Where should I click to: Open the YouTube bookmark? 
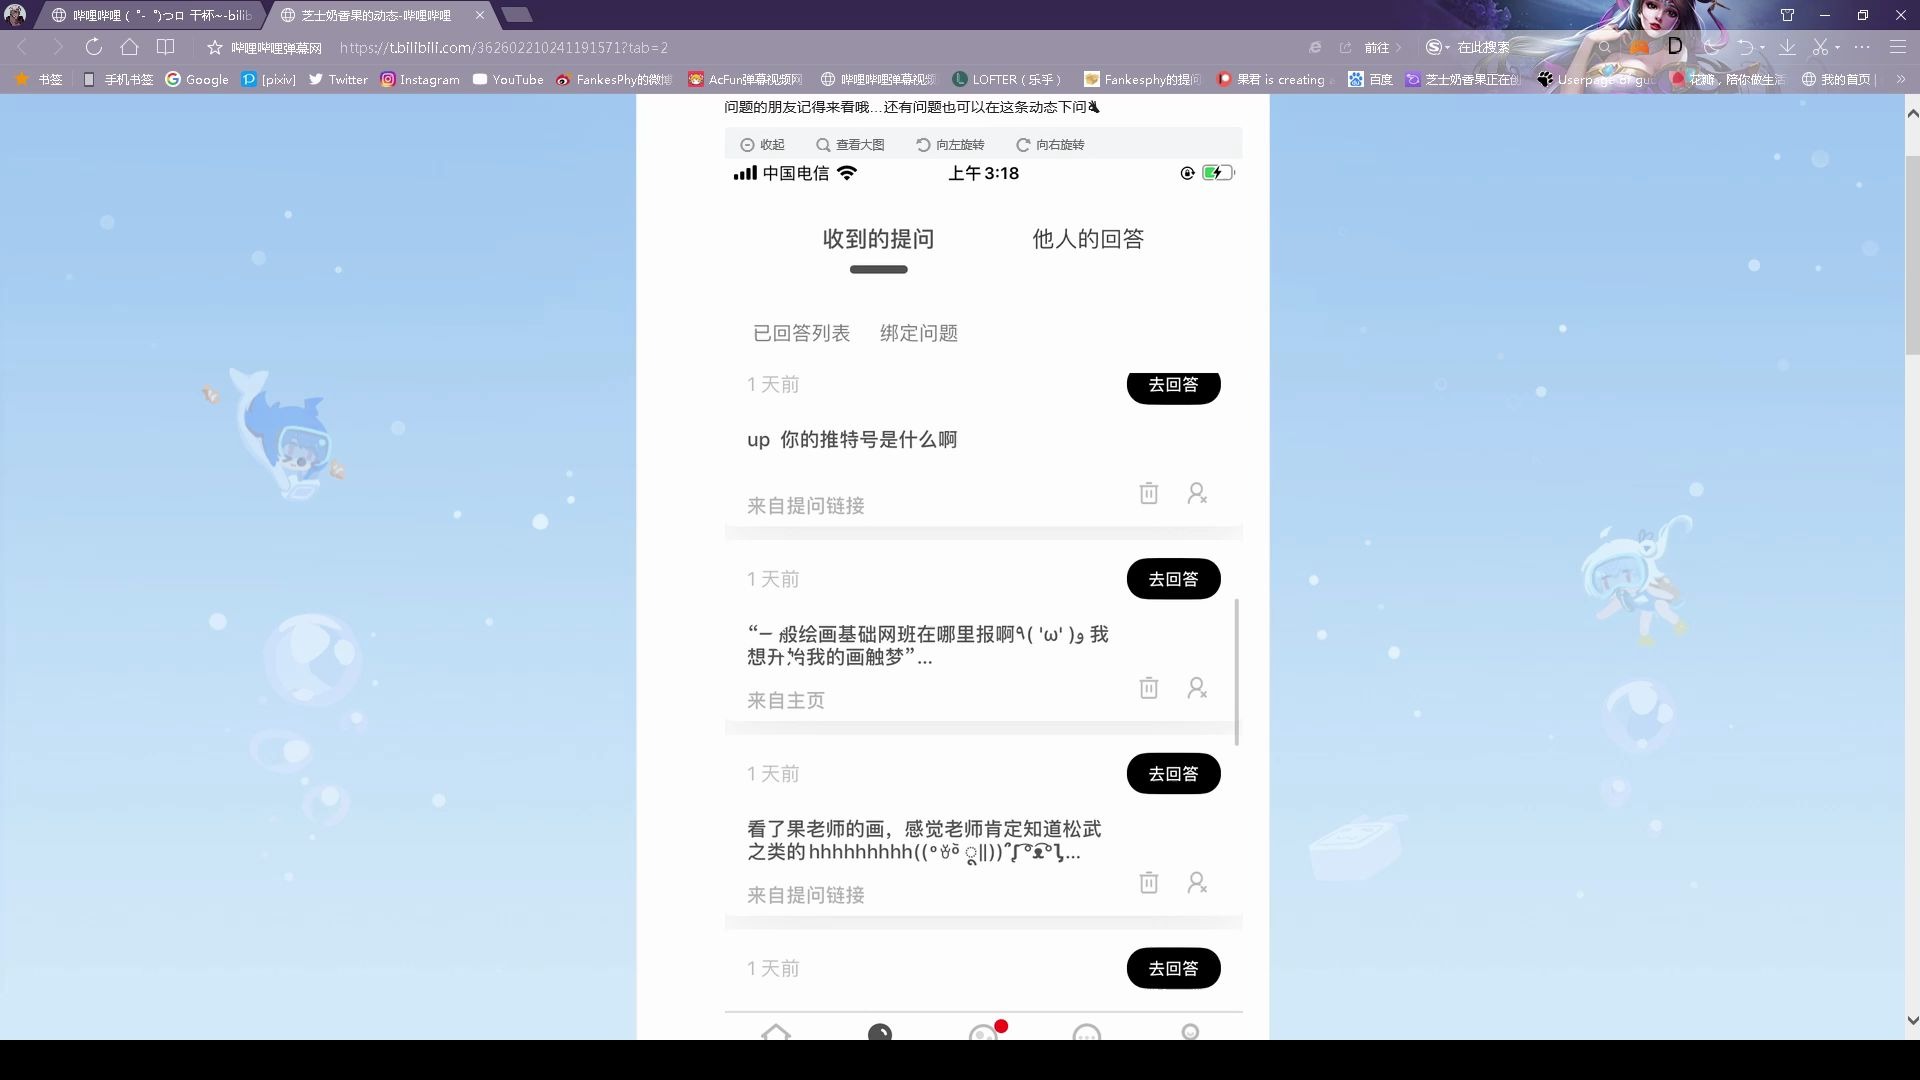[508, 79]
